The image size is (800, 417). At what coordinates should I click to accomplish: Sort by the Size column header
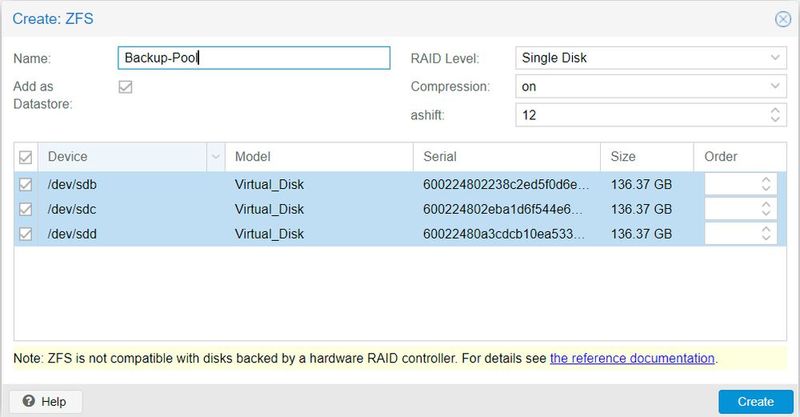pos(647,157)
